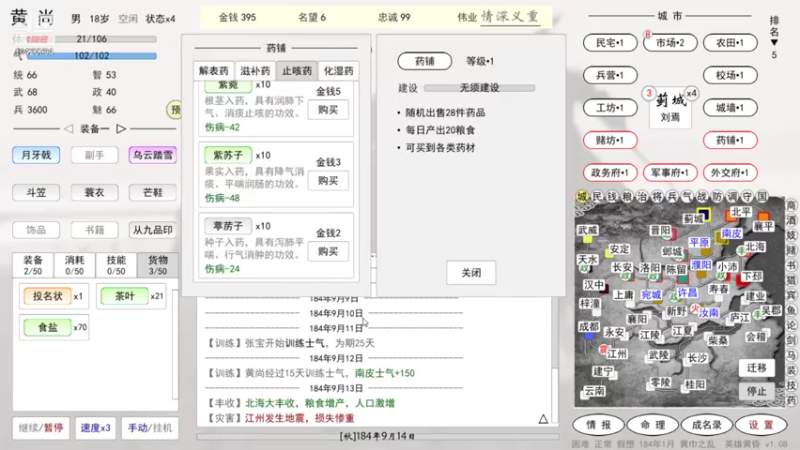Select the 乌云踏雪 mount slot
This screenshot has height=450, width=800.
point(153,155)
